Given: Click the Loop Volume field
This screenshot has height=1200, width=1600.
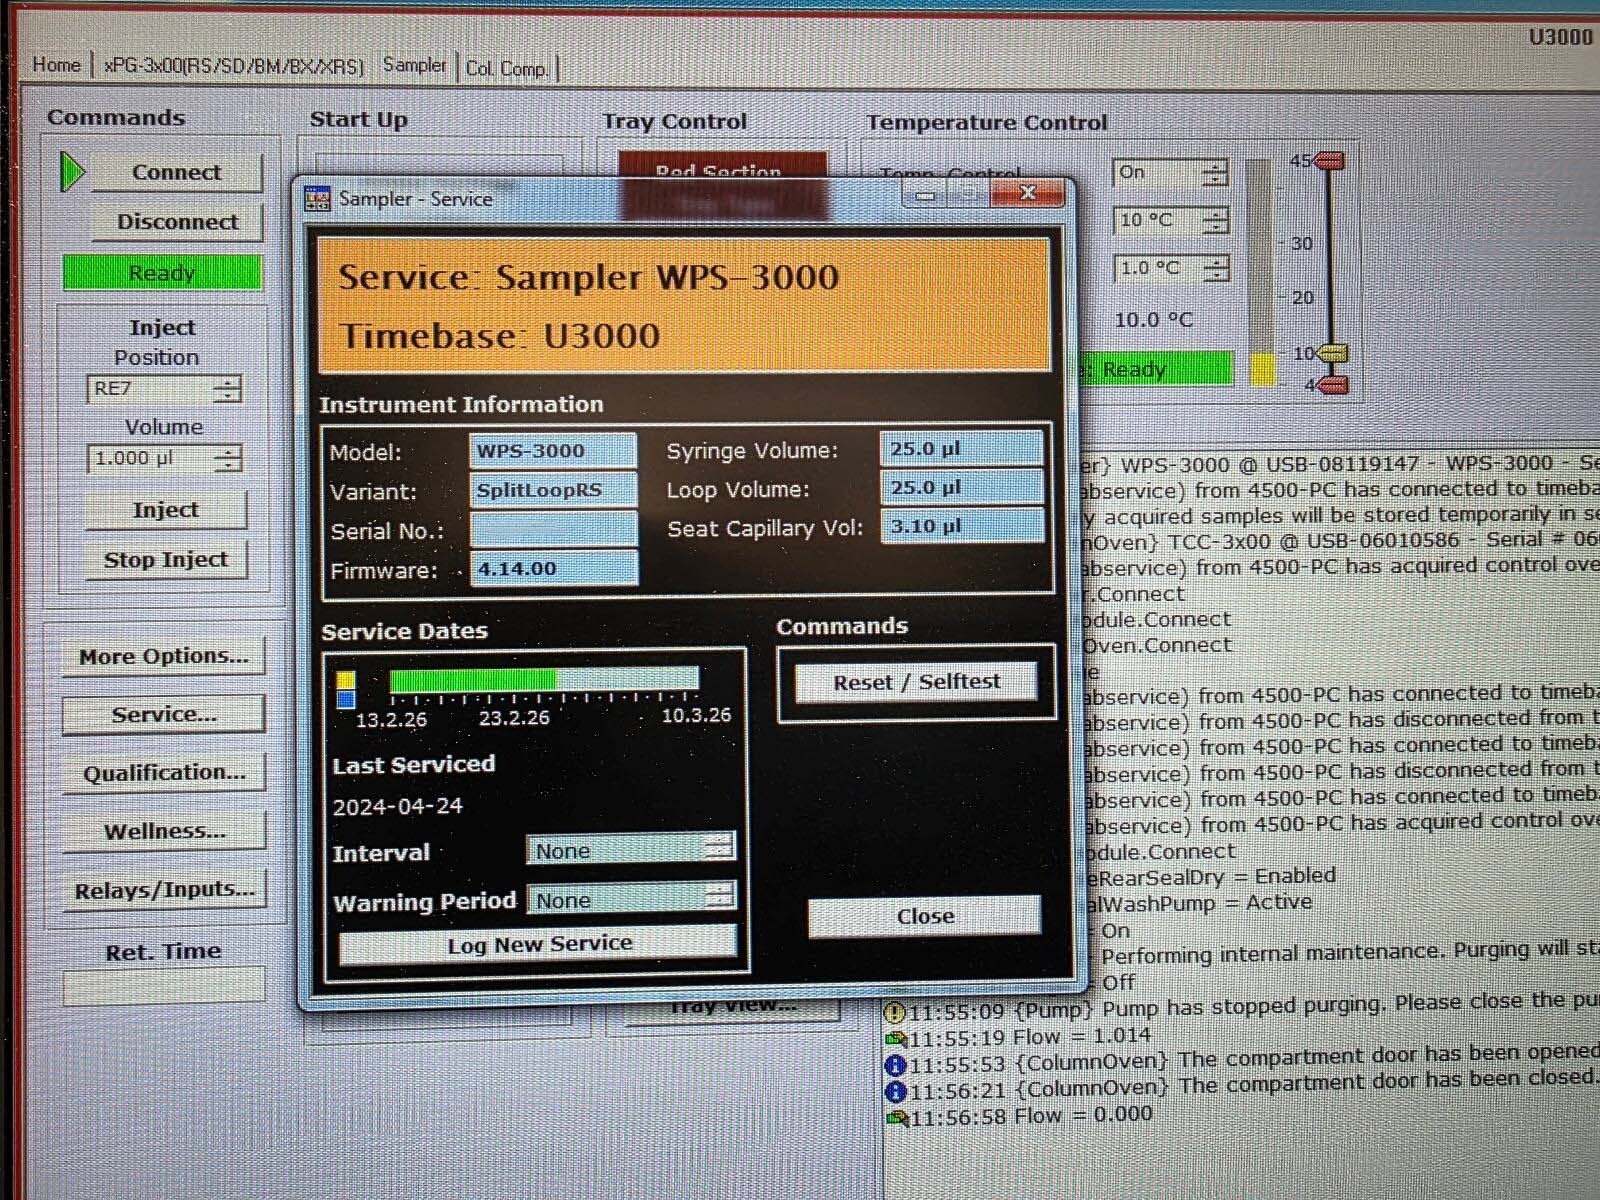Looking at the screenshot, I should pos(961,488).
